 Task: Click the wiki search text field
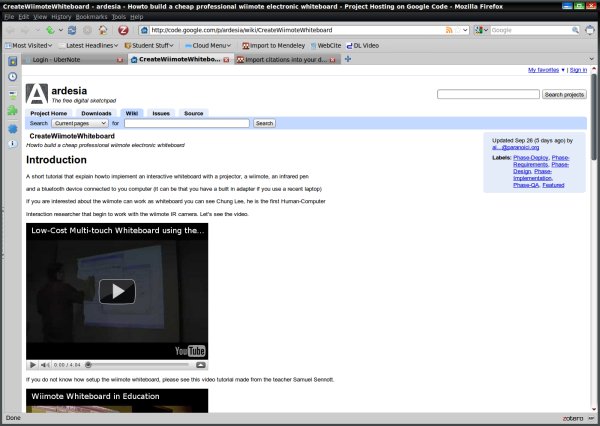pos(186,123)
